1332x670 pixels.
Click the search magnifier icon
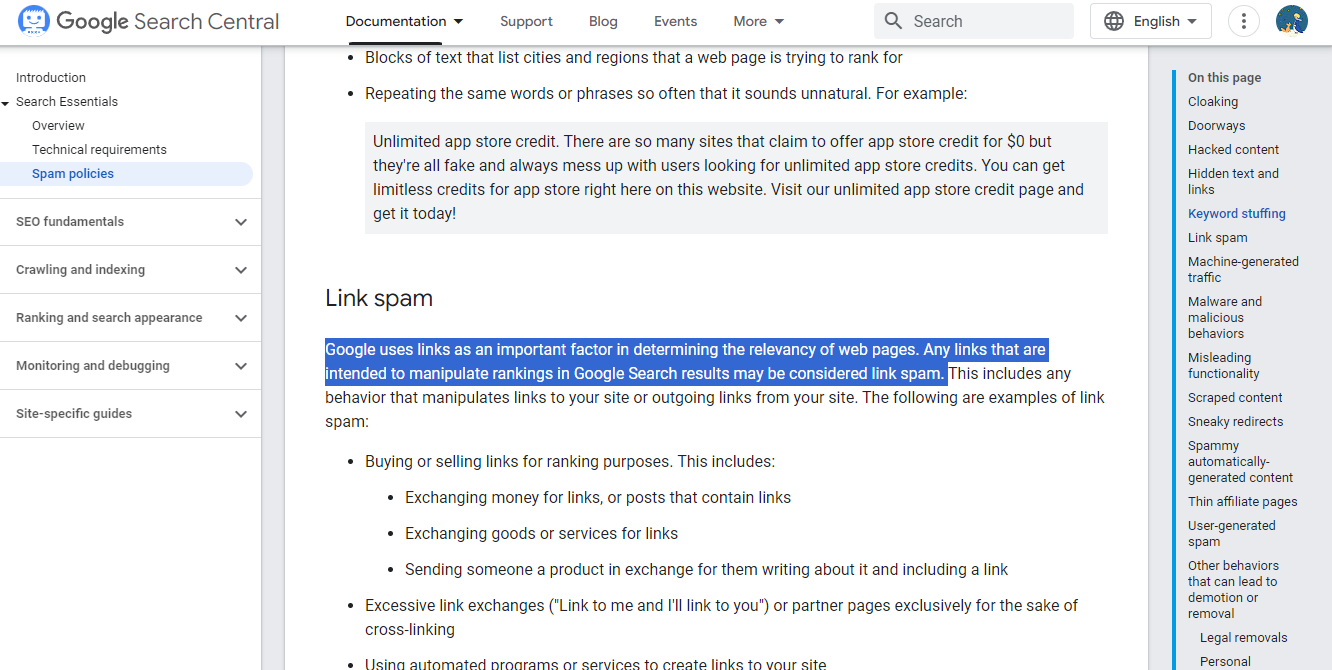tap(894, 21)
